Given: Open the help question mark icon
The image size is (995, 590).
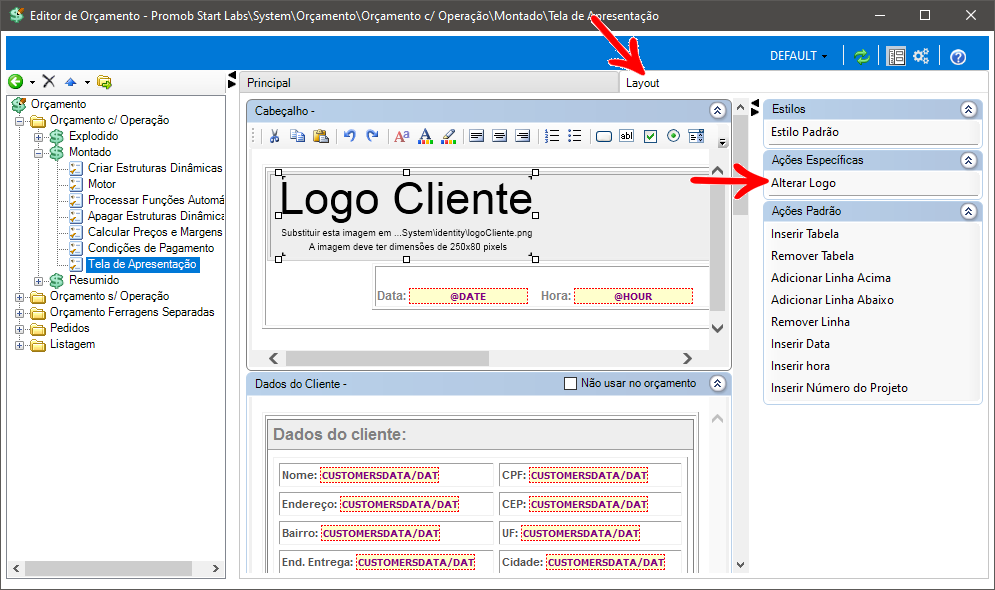Looking at the screenshot, I should click(958, 57).
